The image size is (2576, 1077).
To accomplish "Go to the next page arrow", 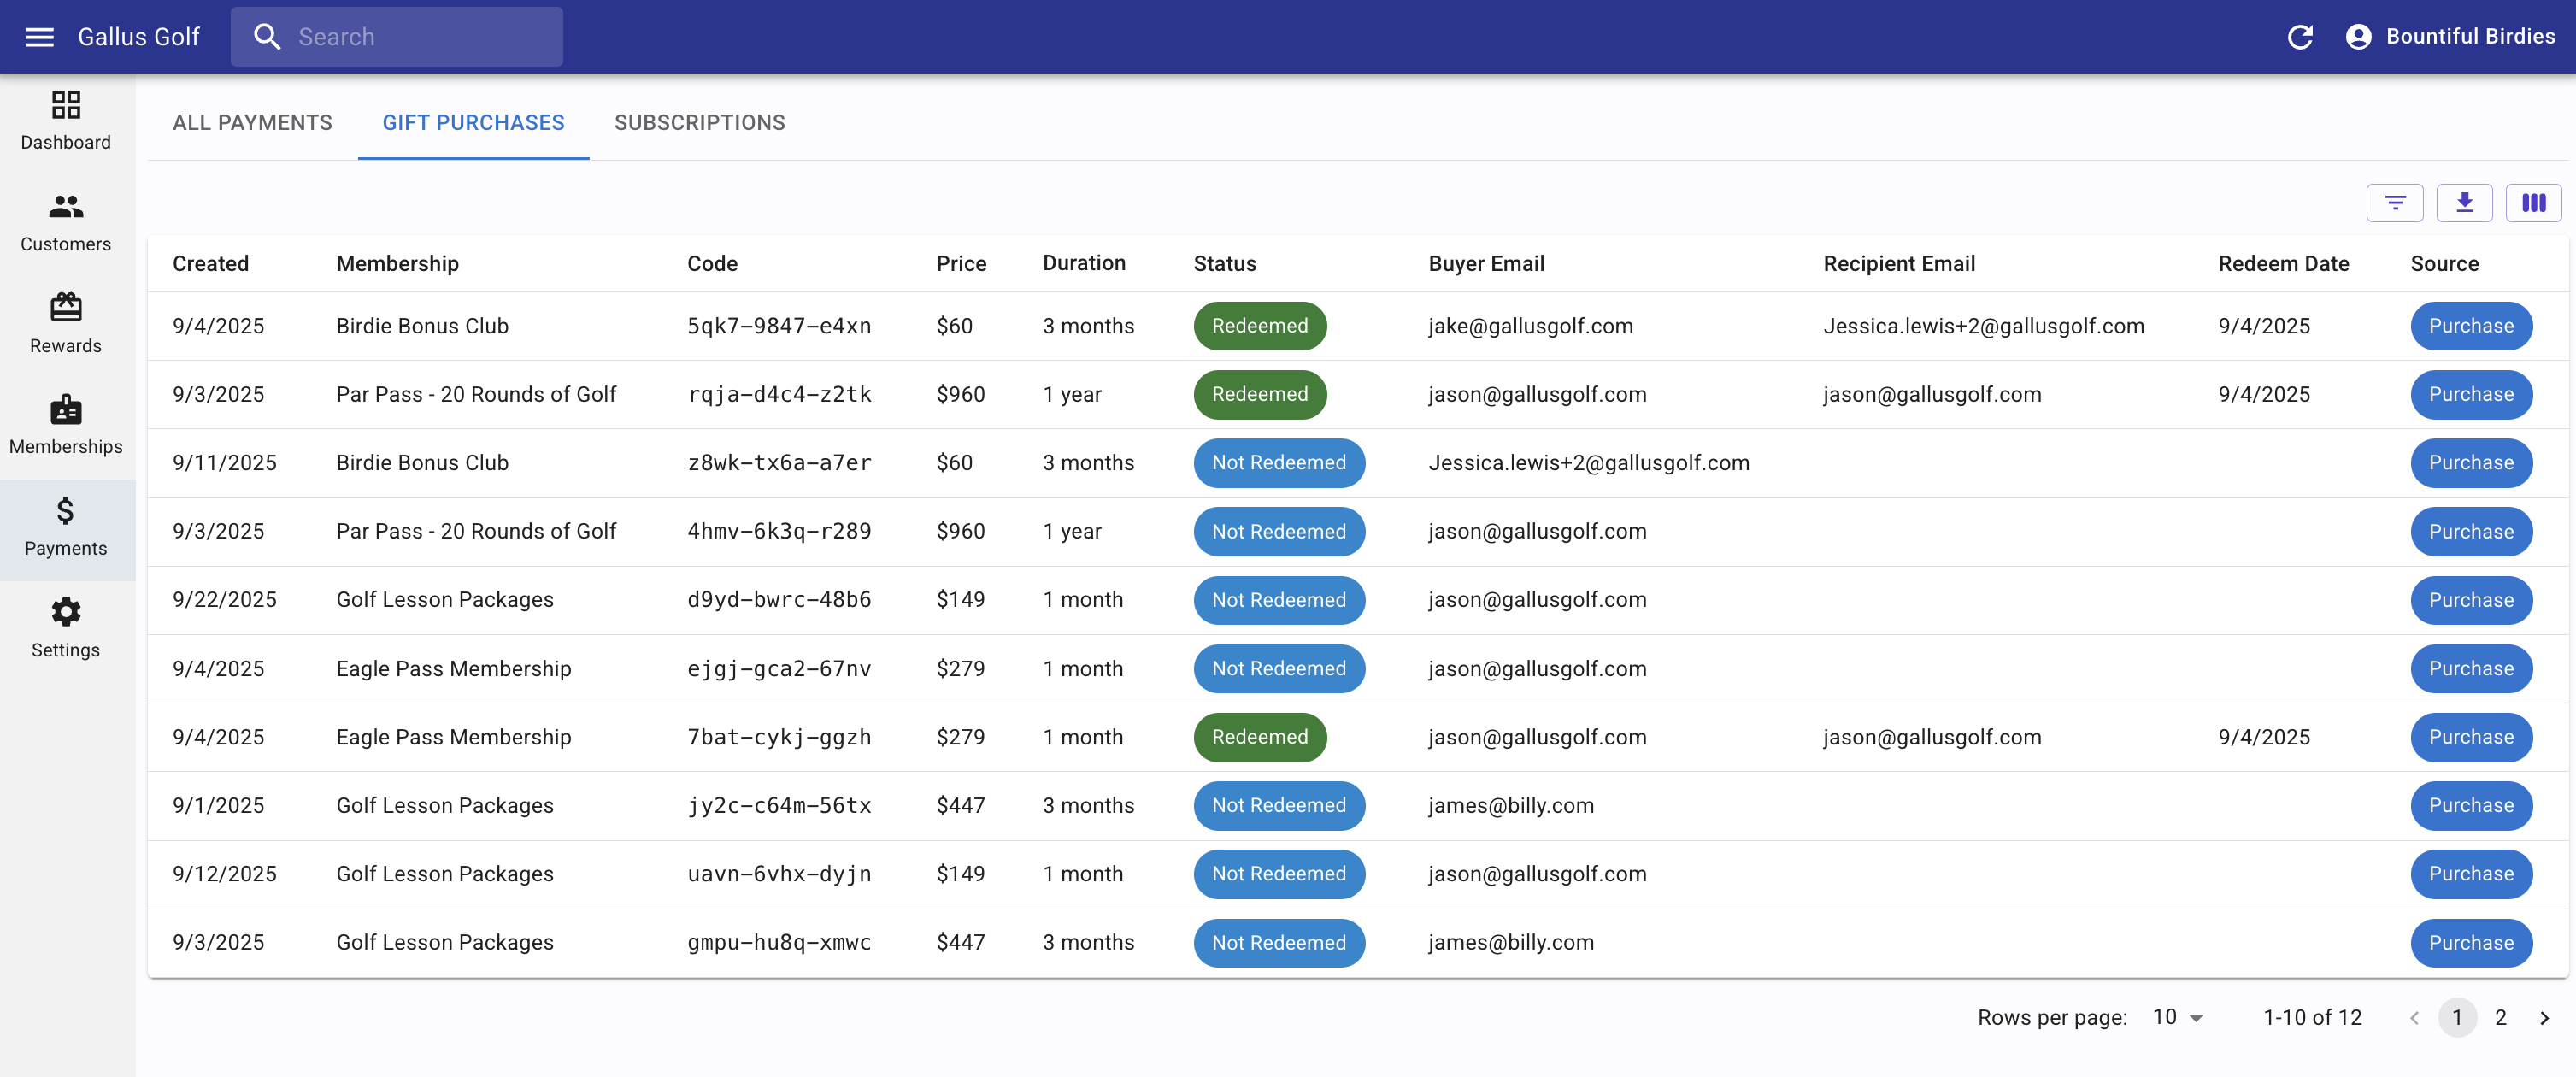I will pos(2544,1018).
